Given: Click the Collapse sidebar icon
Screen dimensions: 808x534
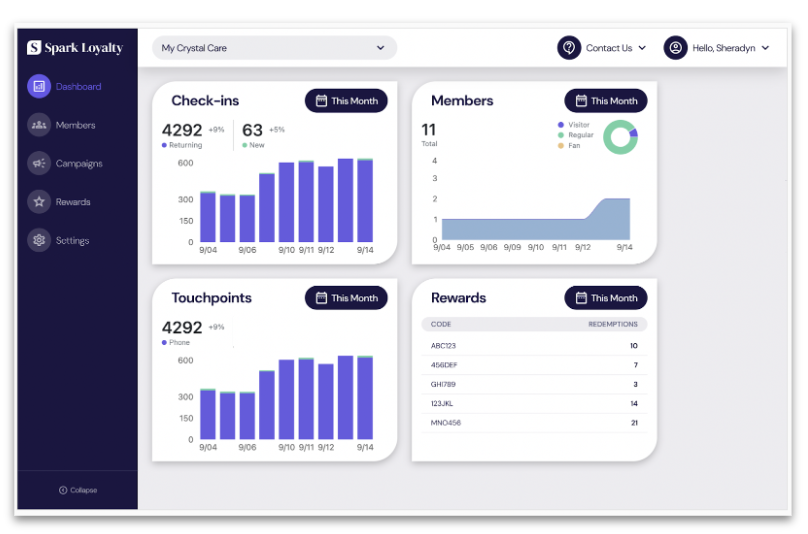Looking at the screenshot, I should (x=63, y=490).
